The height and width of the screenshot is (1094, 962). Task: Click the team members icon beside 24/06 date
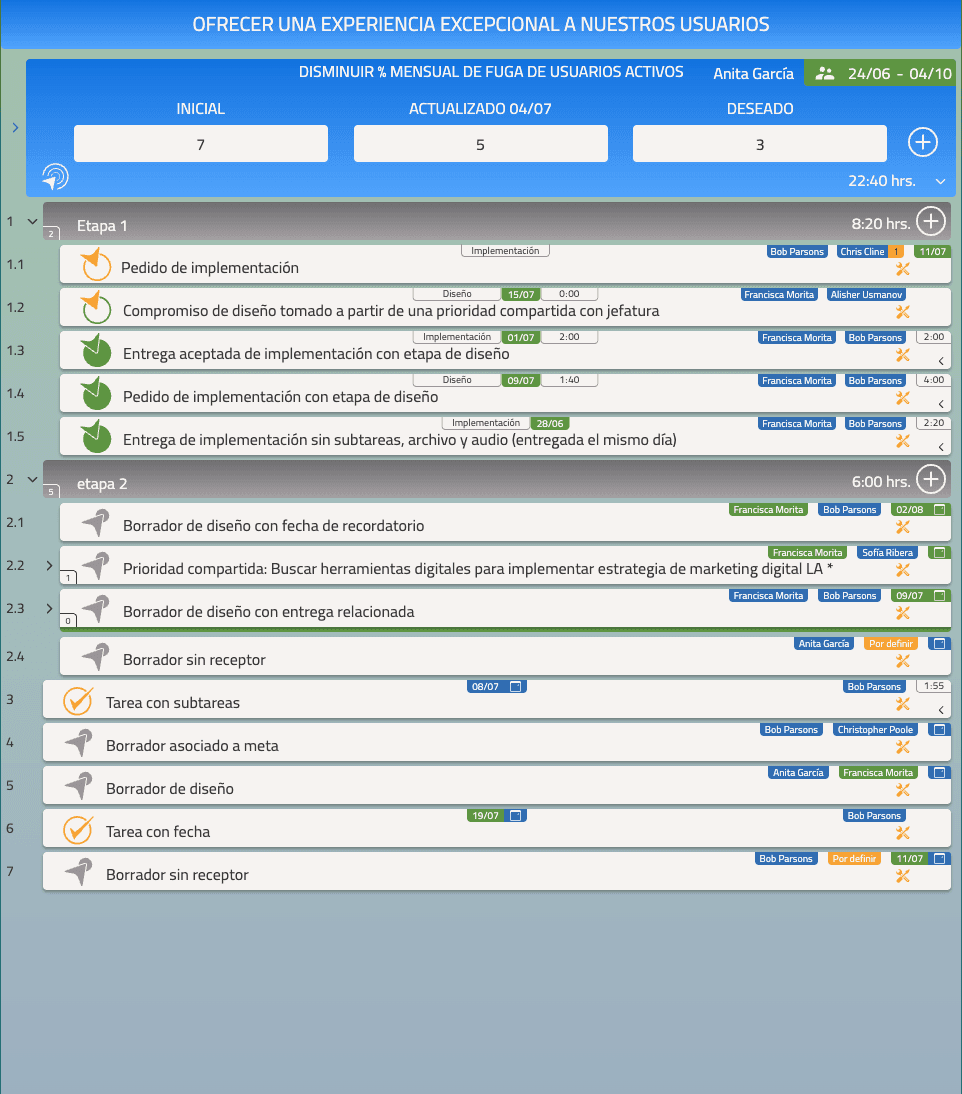point(825,73)
